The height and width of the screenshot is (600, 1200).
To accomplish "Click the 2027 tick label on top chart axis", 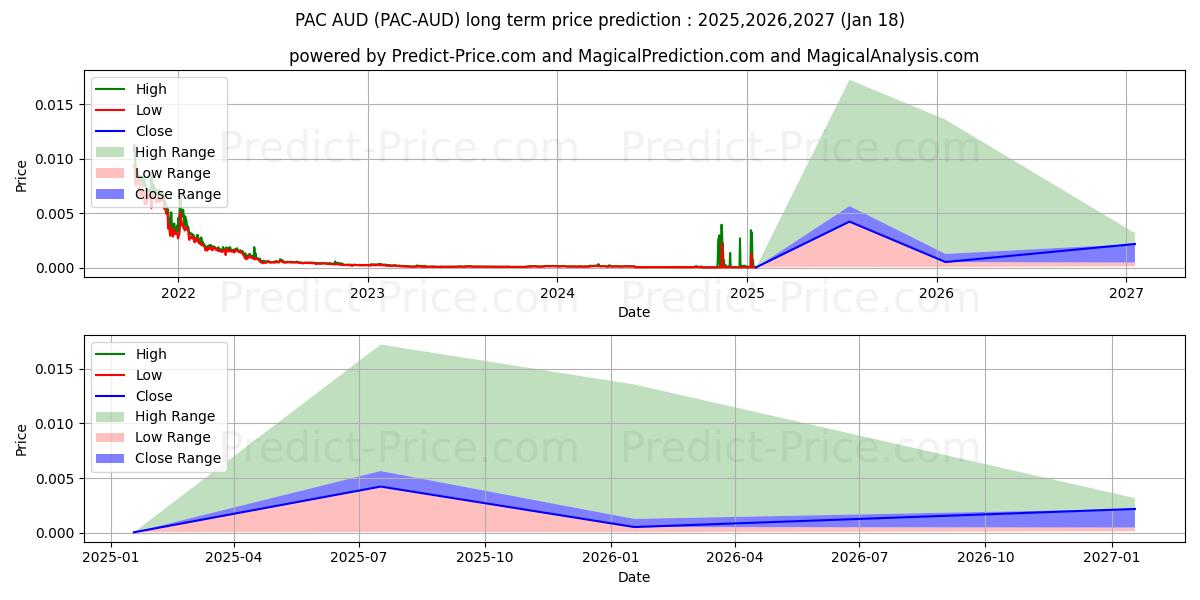I will tap(1126, 293).
